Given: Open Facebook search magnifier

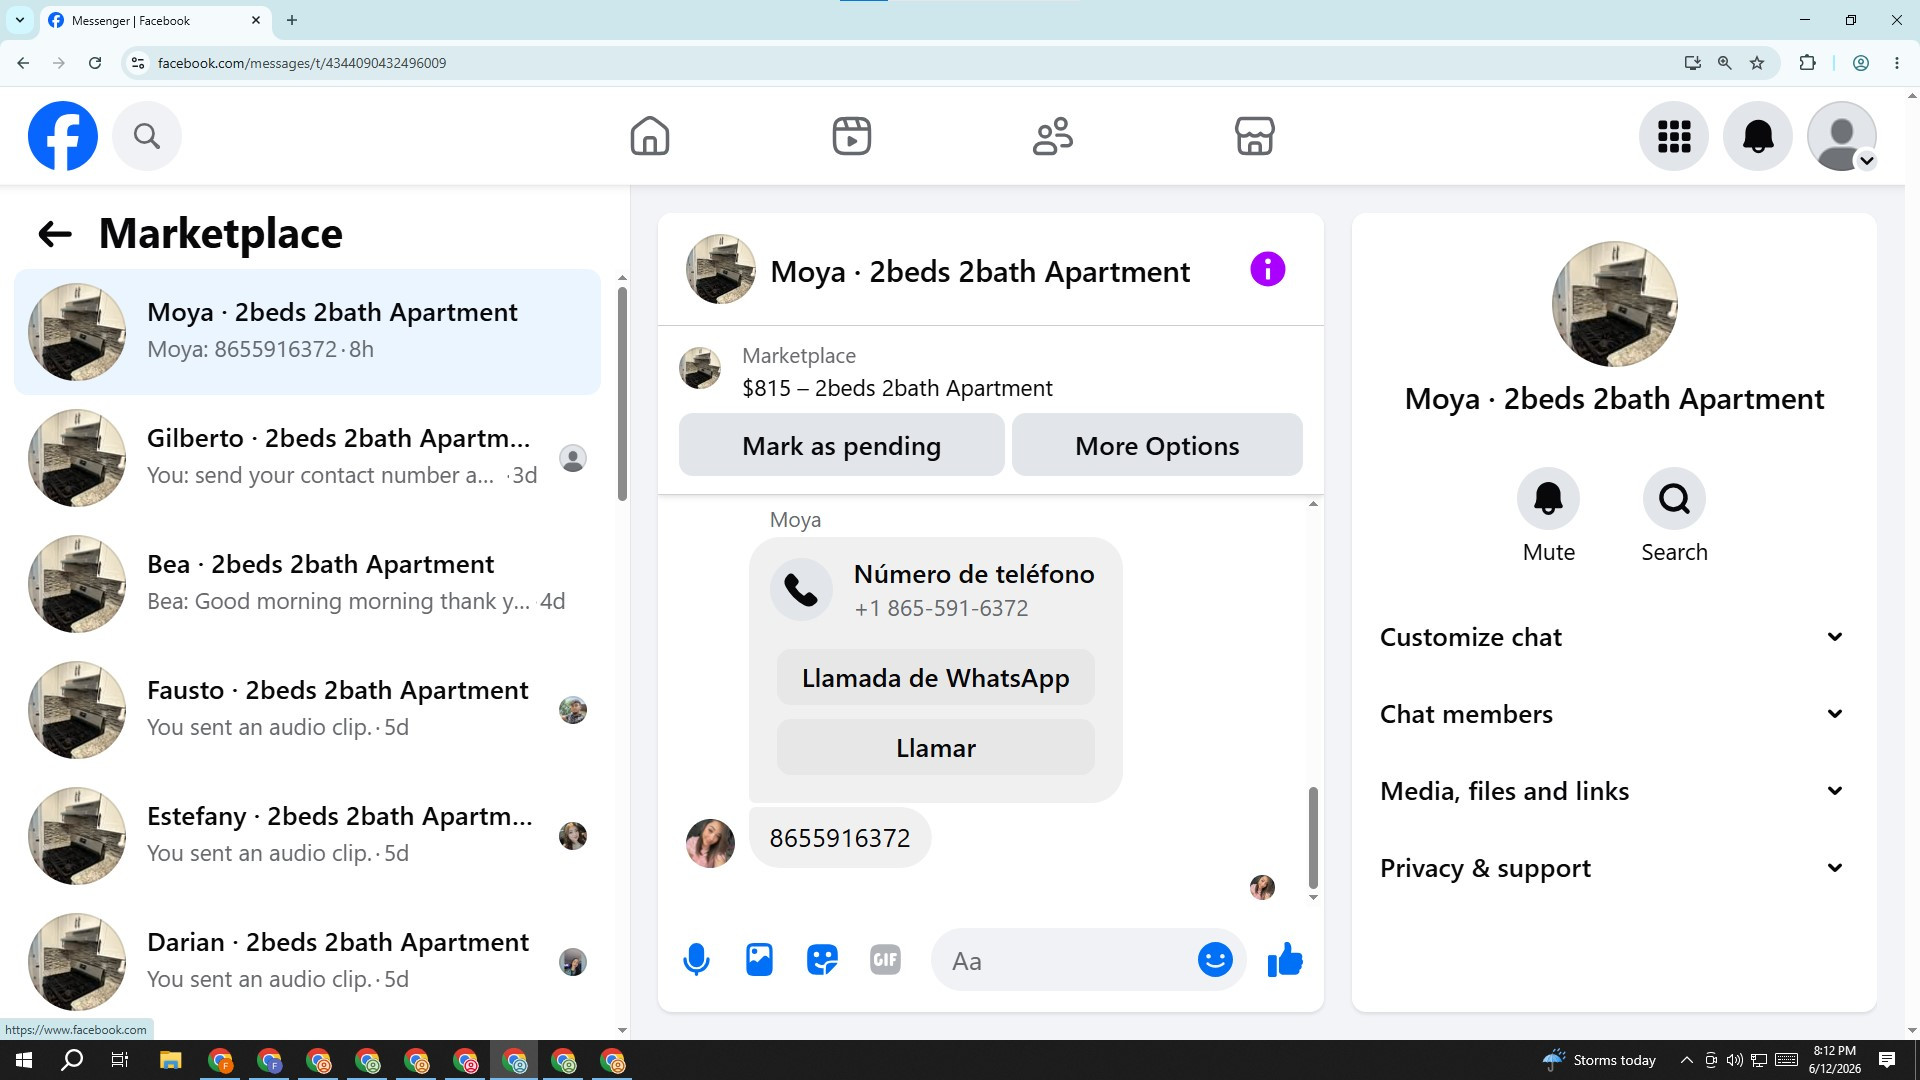Looking at the screenshot, I should click(x=147, y=136).
